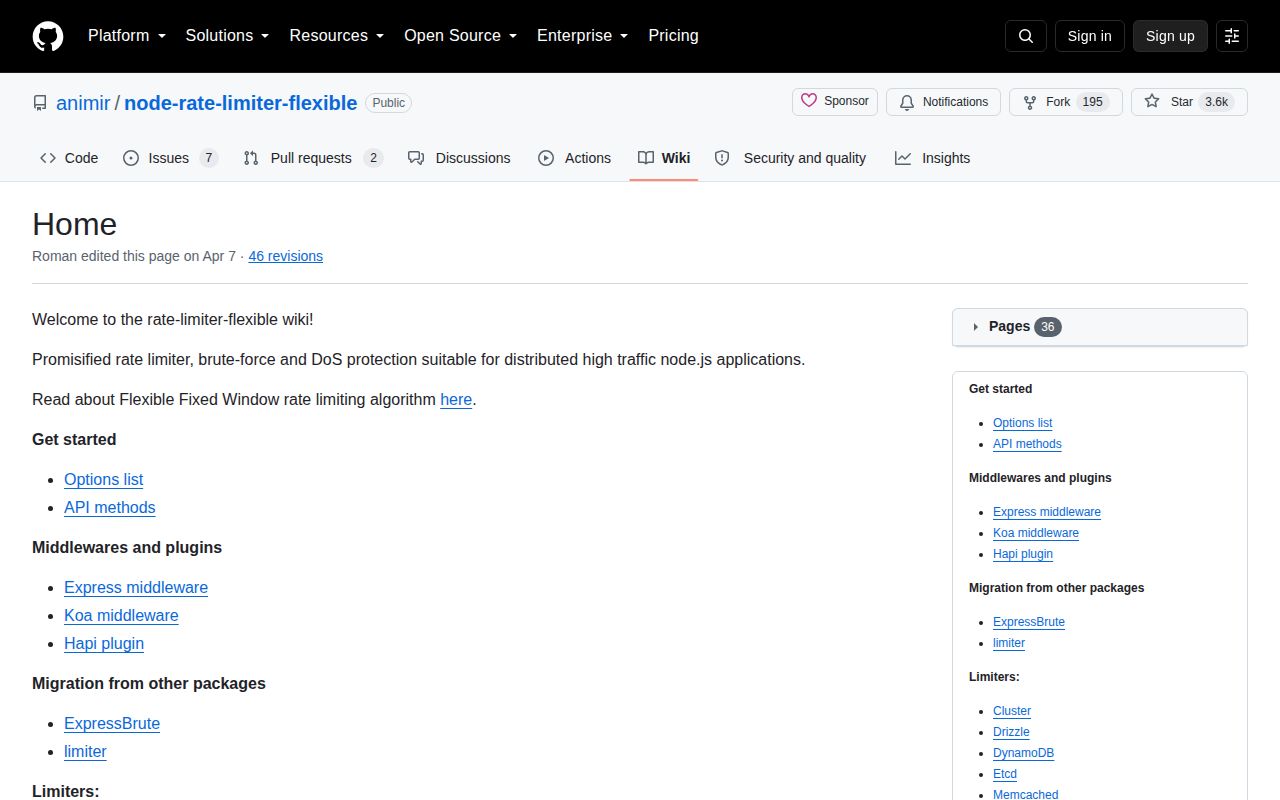Open ExpressBrute in main content
Viewport: 1280px width, 800px height.
point(112,723)
